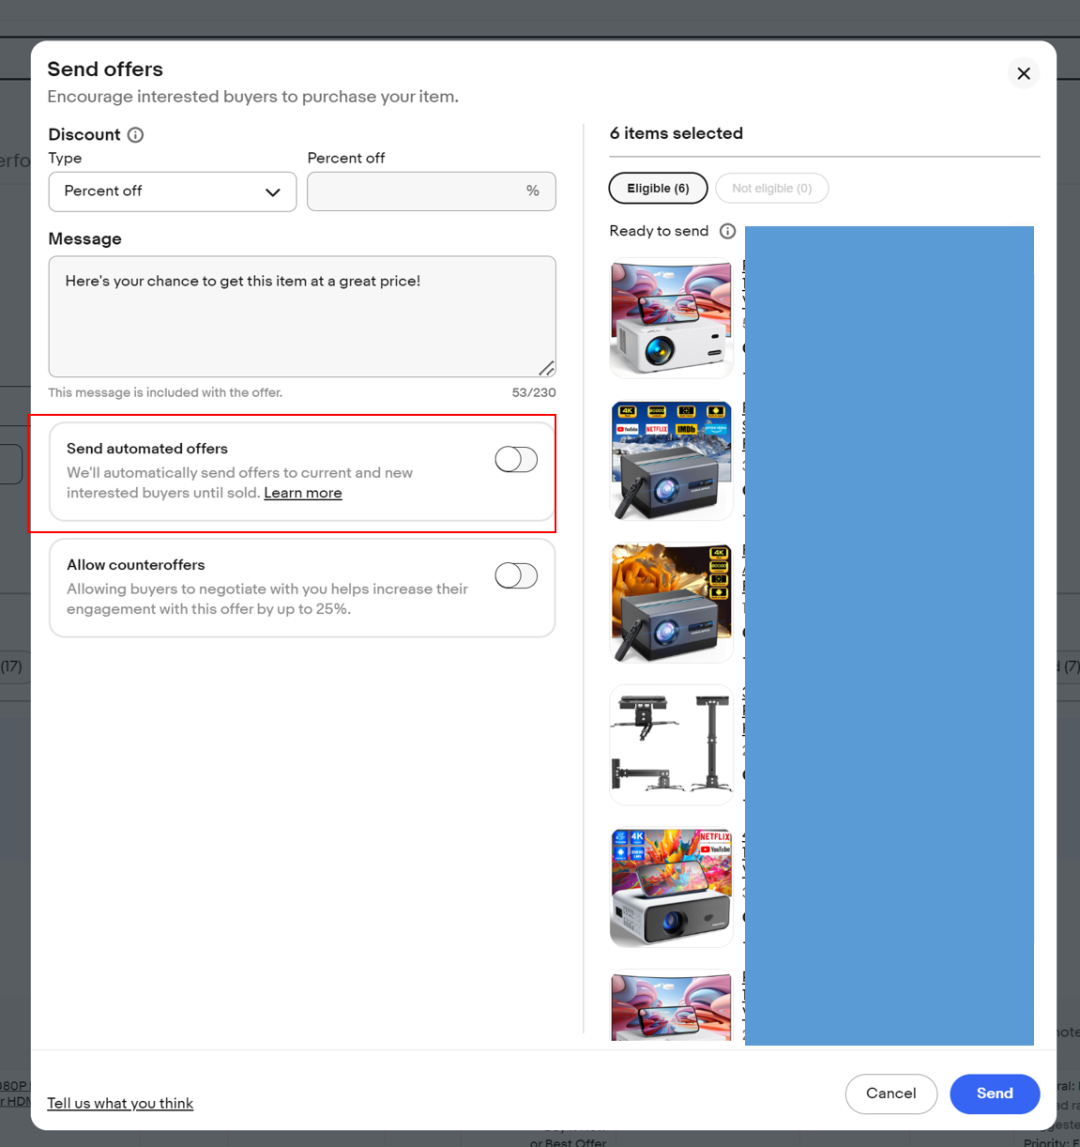
Task: Open the Learn more link
Action: [303, 493]
